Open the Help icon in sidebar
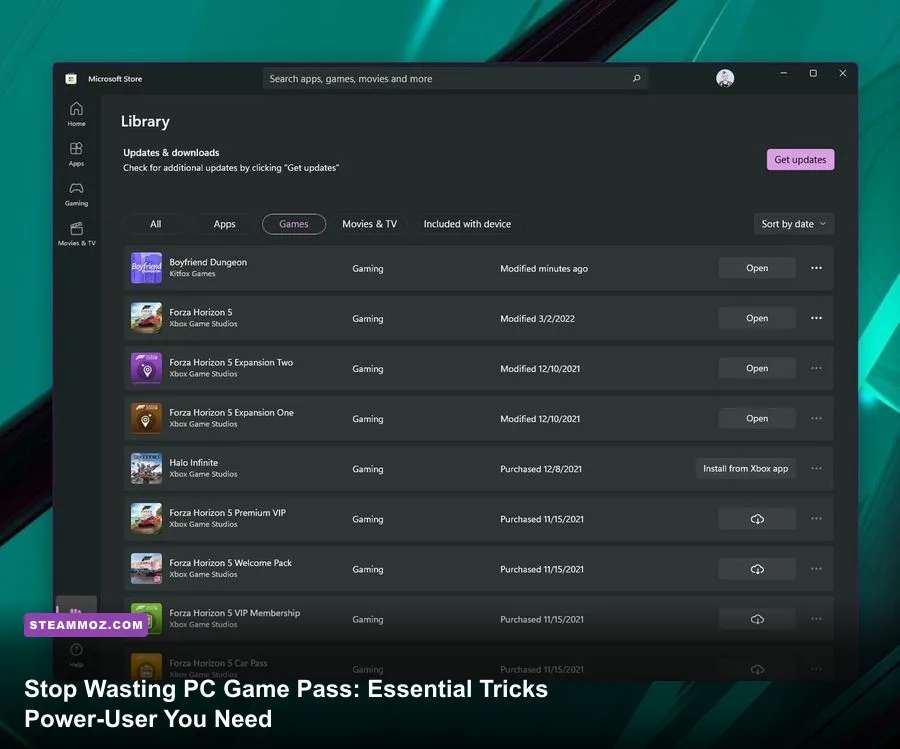The width and height of the screenshot is (900, 749). click(x=76, y=654)
